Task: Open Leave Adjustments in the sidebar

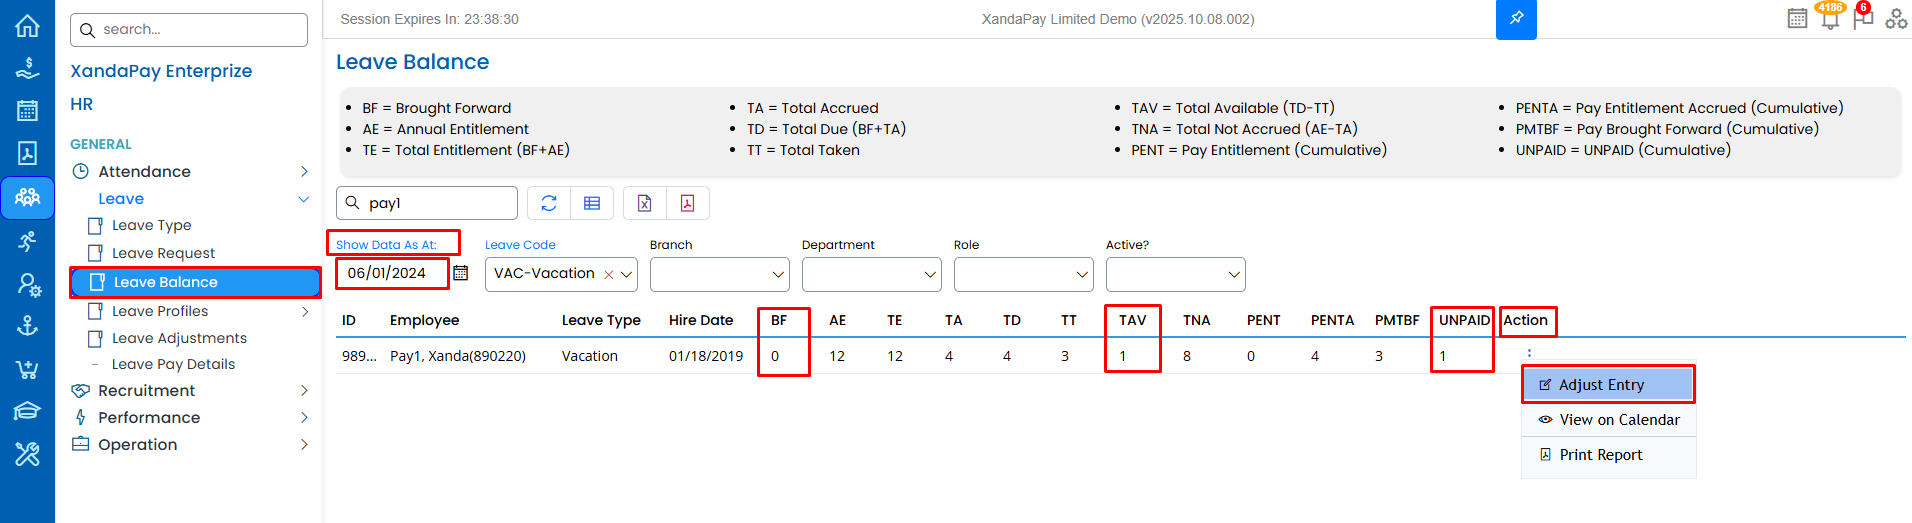Action: 179,338
